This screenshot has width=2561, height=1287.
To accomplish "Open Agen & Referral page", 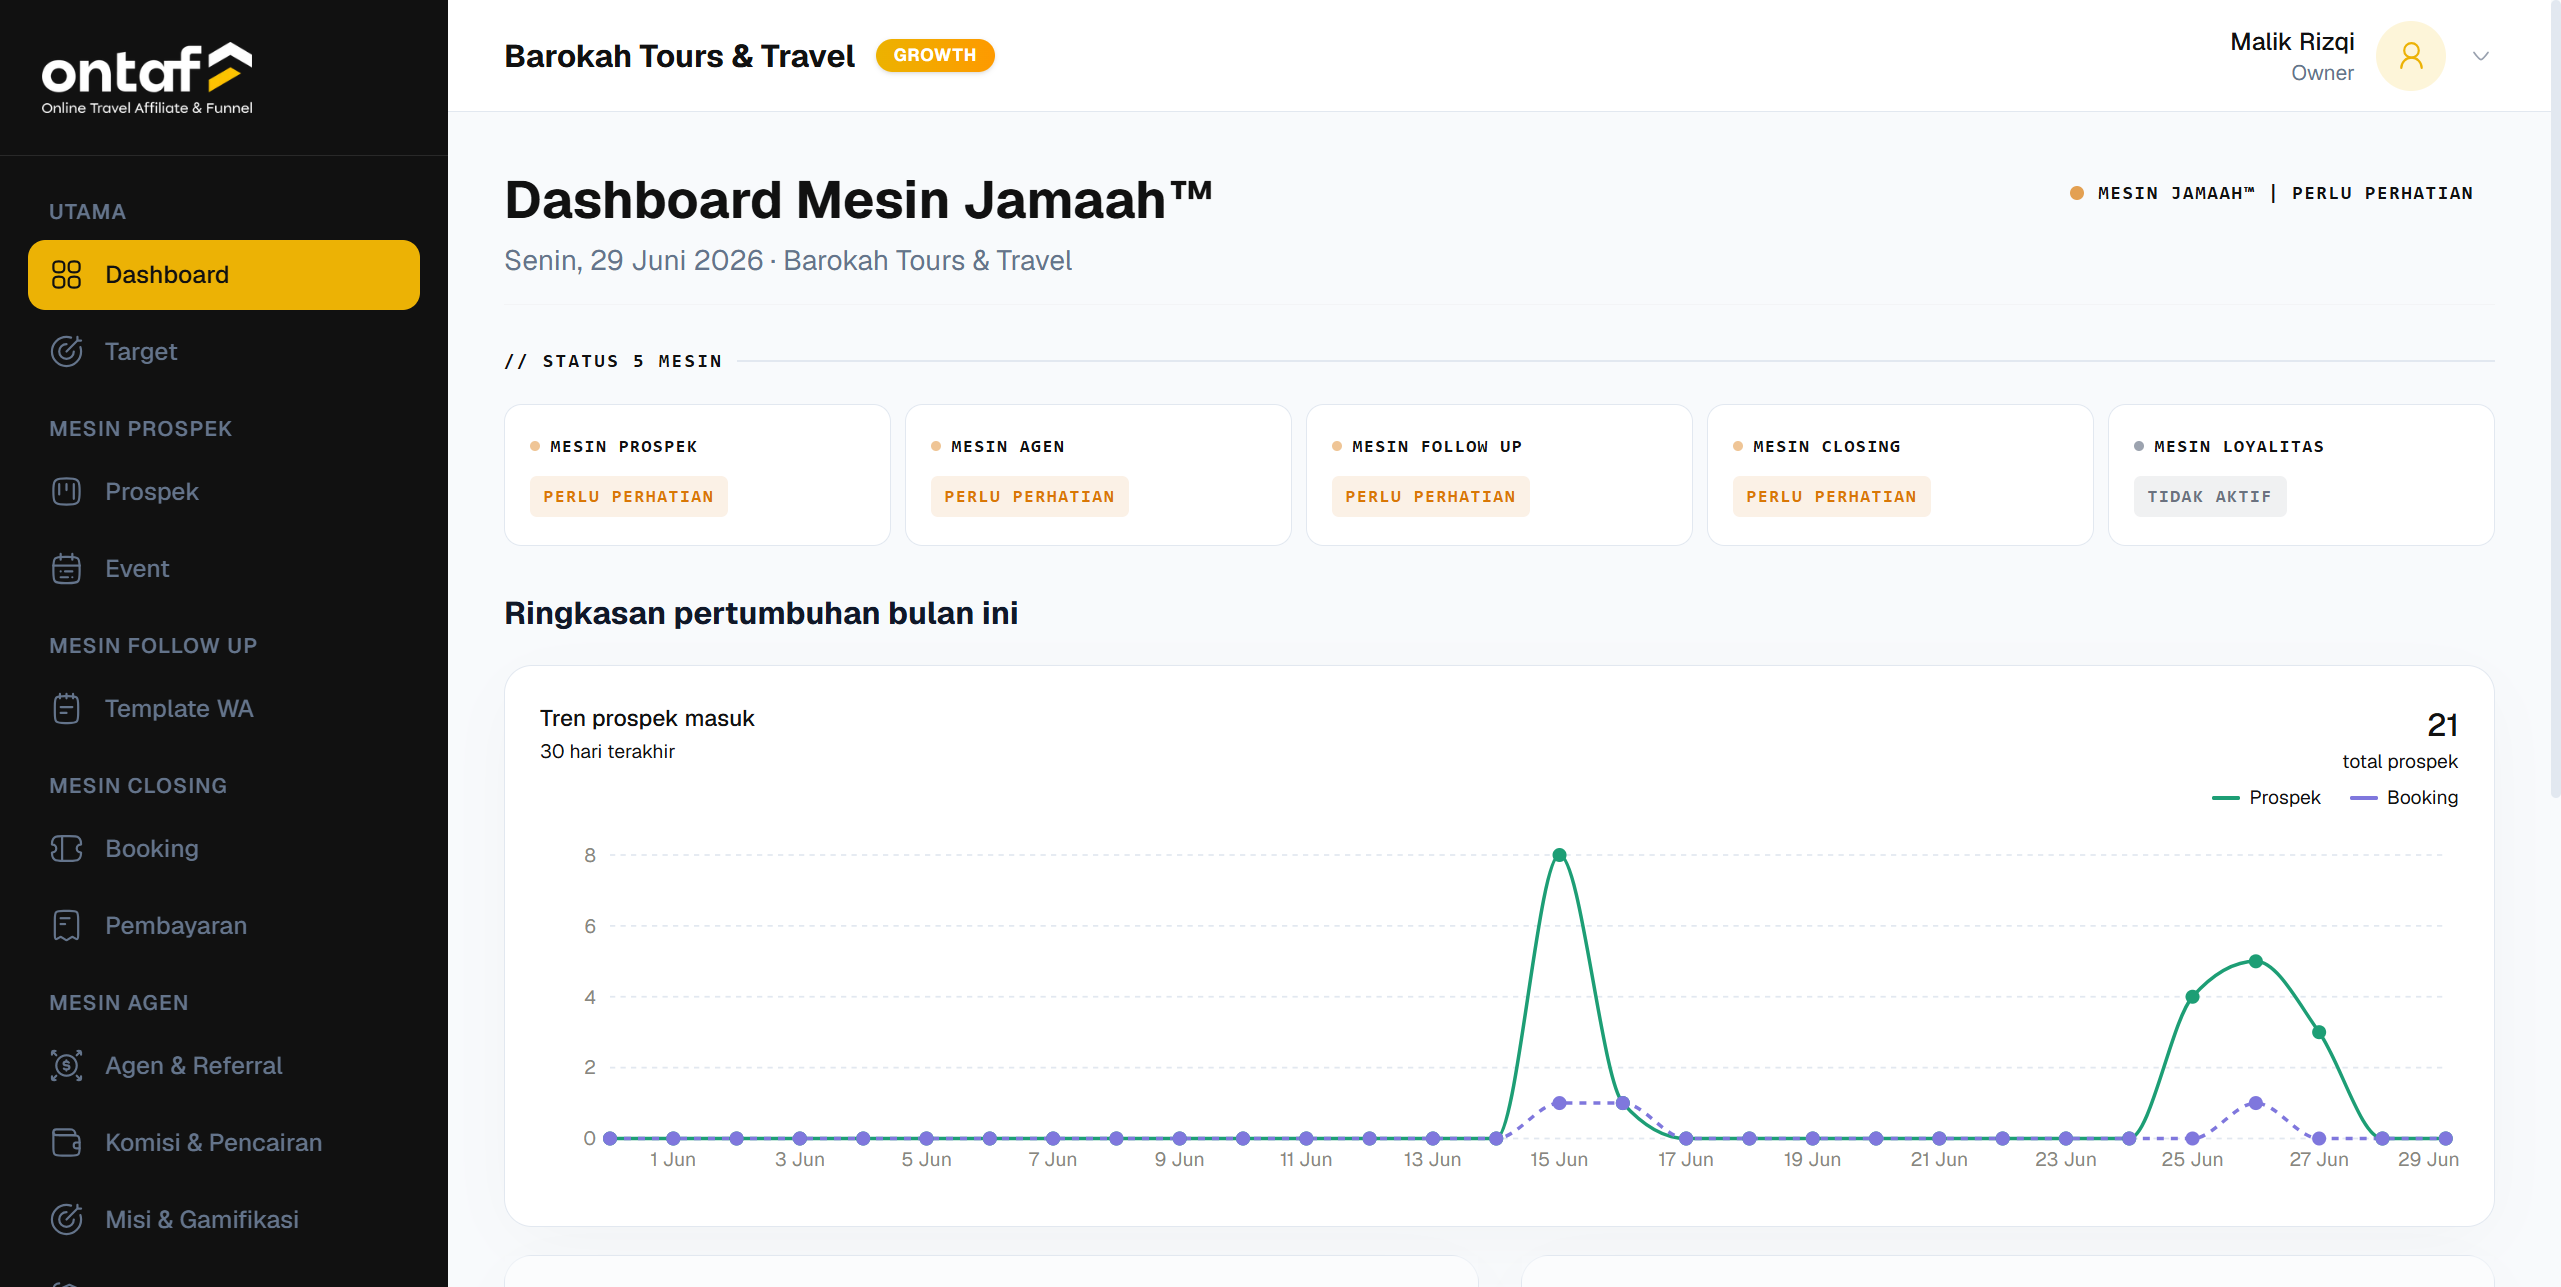I will click(224, 1066).
